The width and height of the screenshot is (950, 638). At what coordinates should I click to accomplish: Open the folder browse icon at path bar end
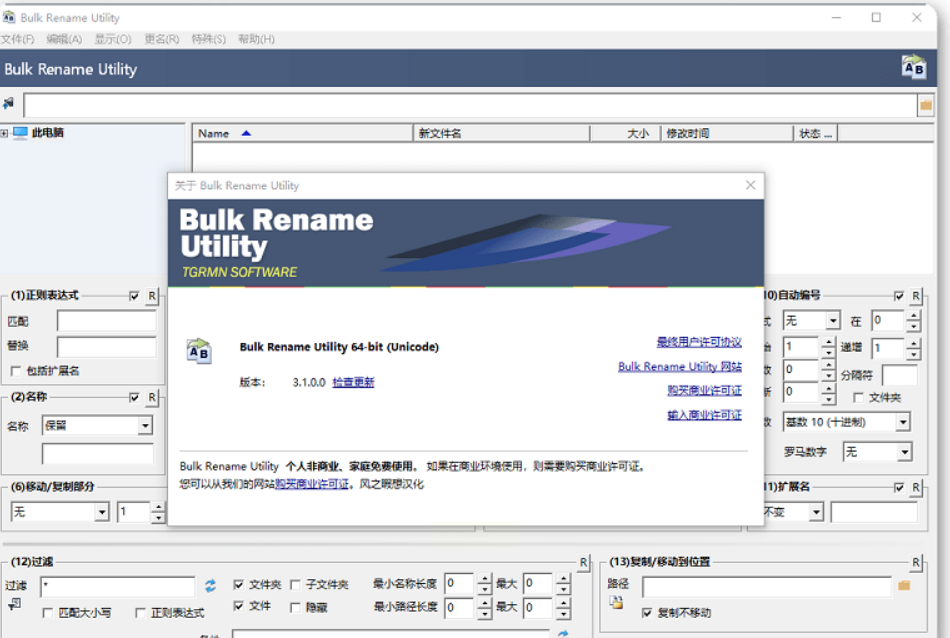tap(926, 105)
